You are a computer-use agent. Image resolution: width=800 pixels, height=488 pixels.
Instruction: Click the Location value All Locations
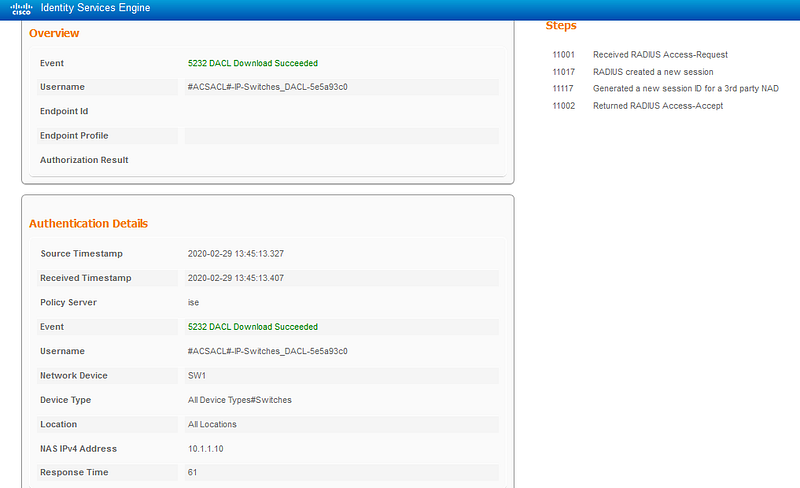coord(212,424)
